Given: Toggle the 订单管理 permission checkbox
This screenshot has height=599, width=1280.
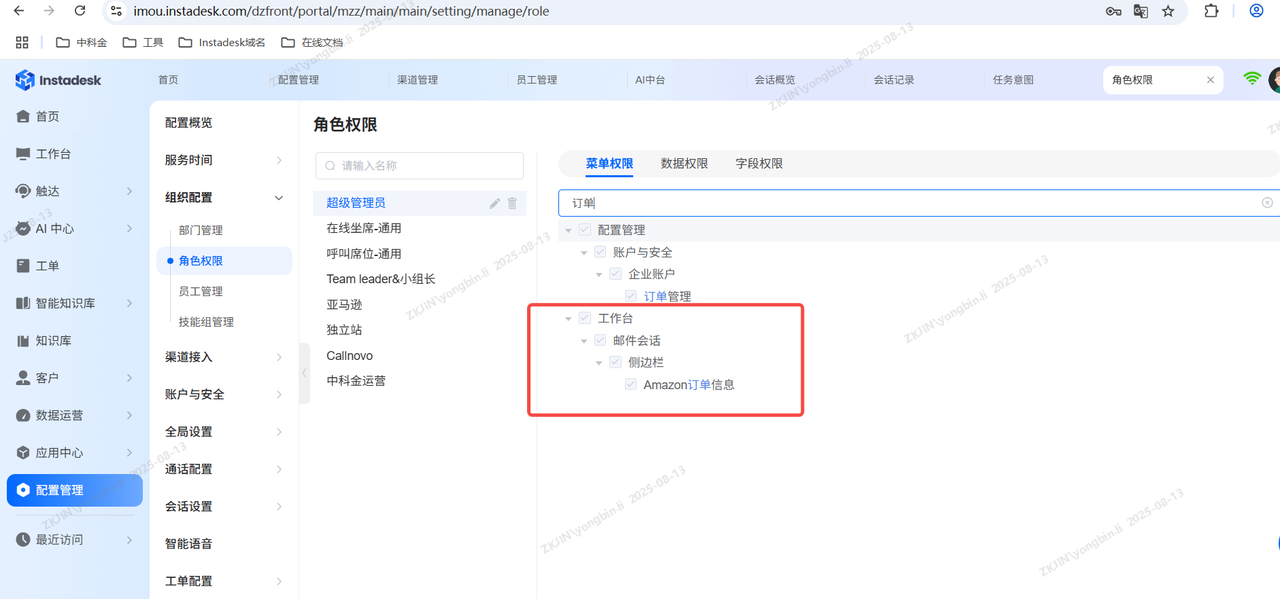Looking at the screenshot, I should pyautogui.click(x=631, y=296).
